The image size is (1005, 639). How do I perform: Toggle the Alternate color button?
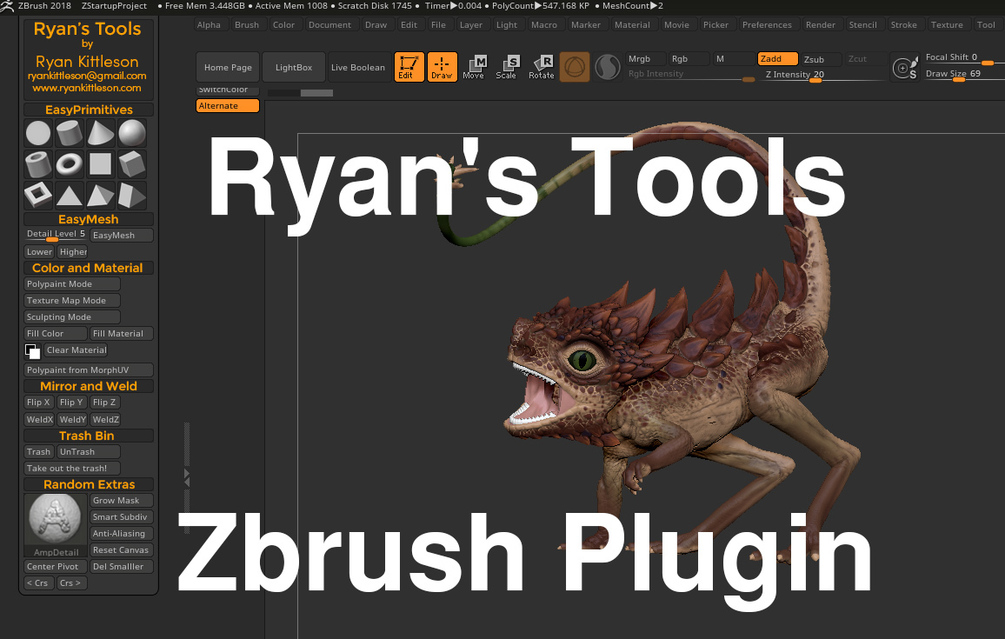click(228, 106)
